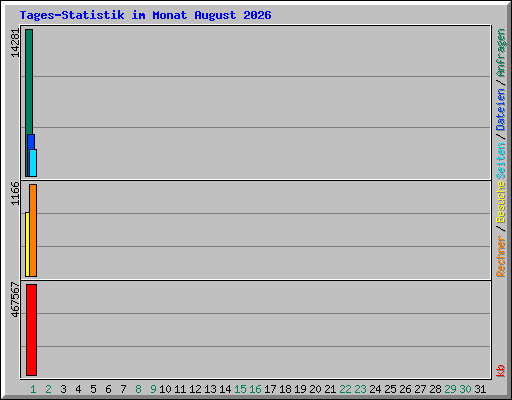Click day label 15 on x-axis

240,389
